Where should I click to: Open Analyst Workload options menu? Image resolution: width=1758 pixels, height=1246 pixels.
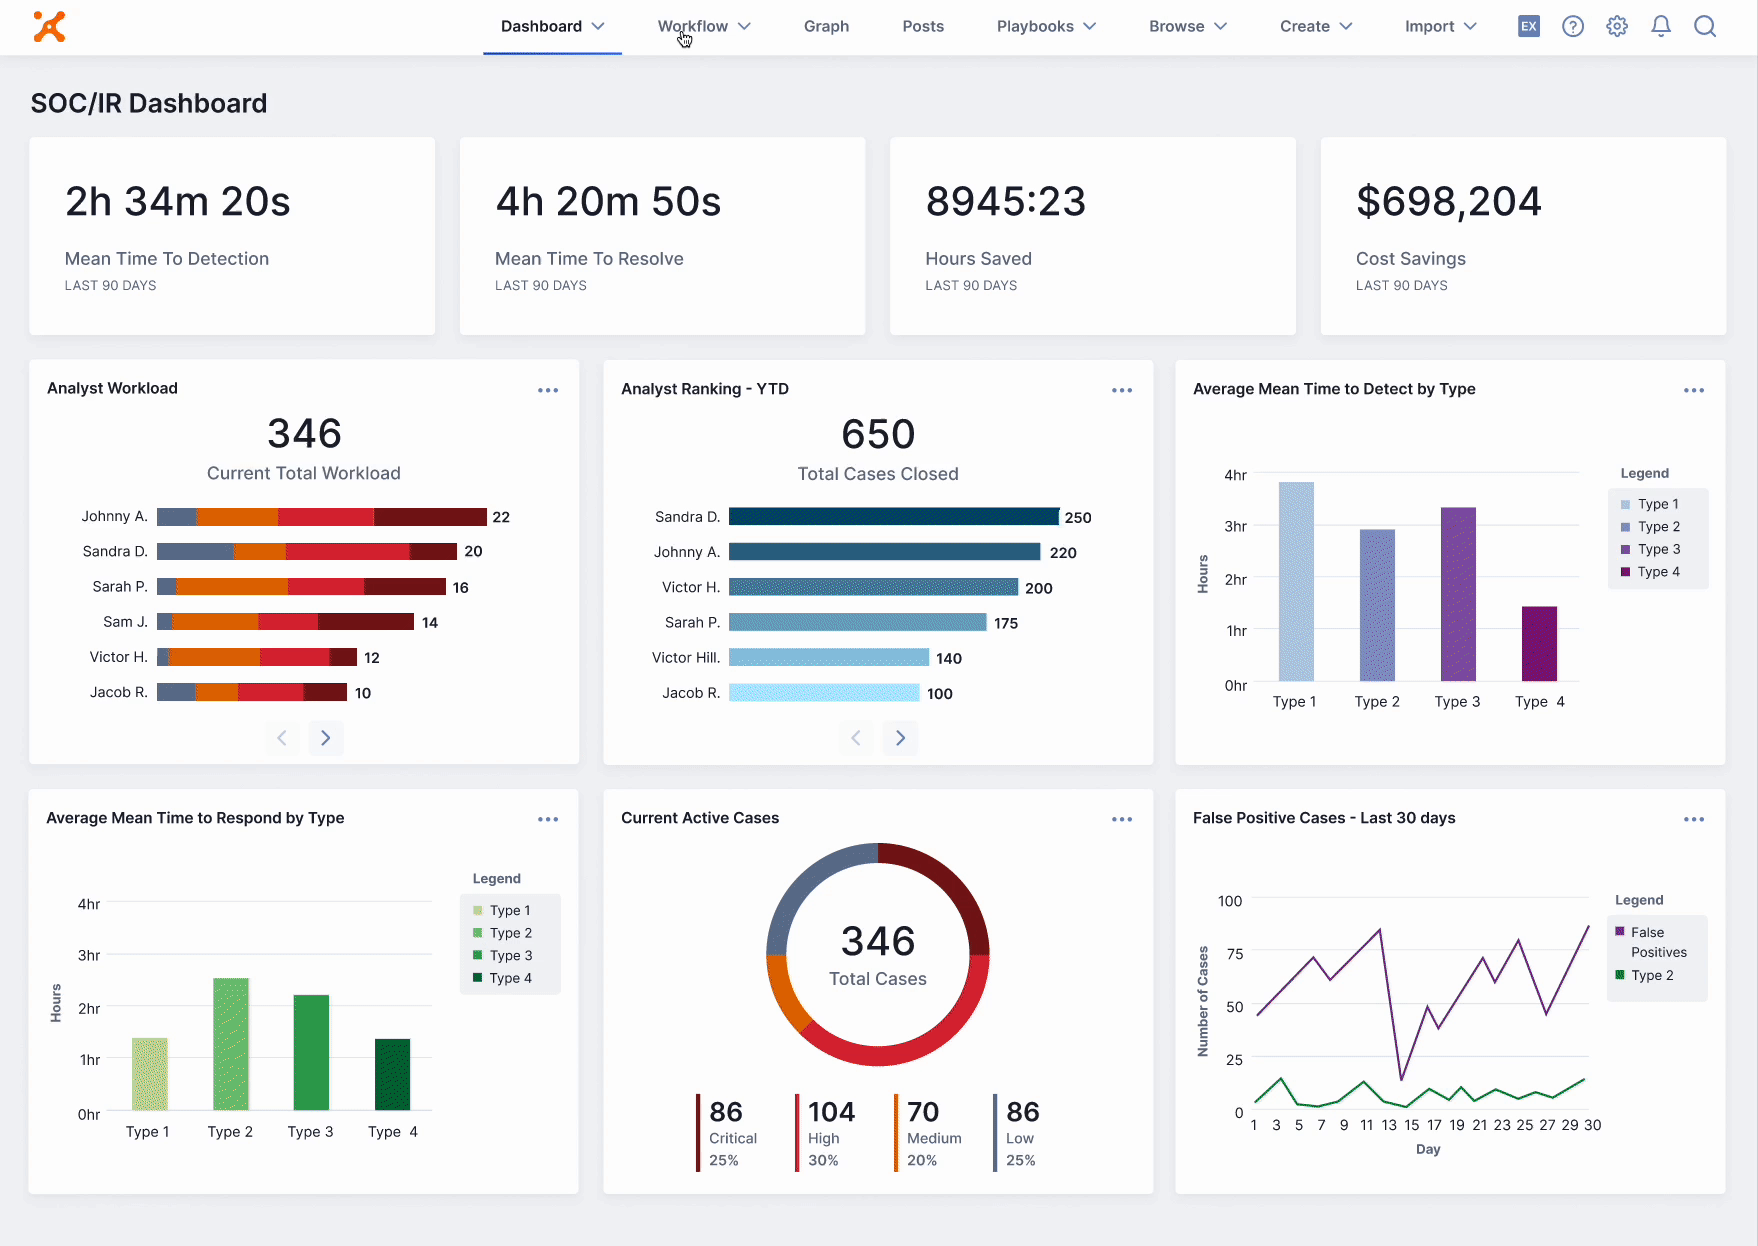548,390
